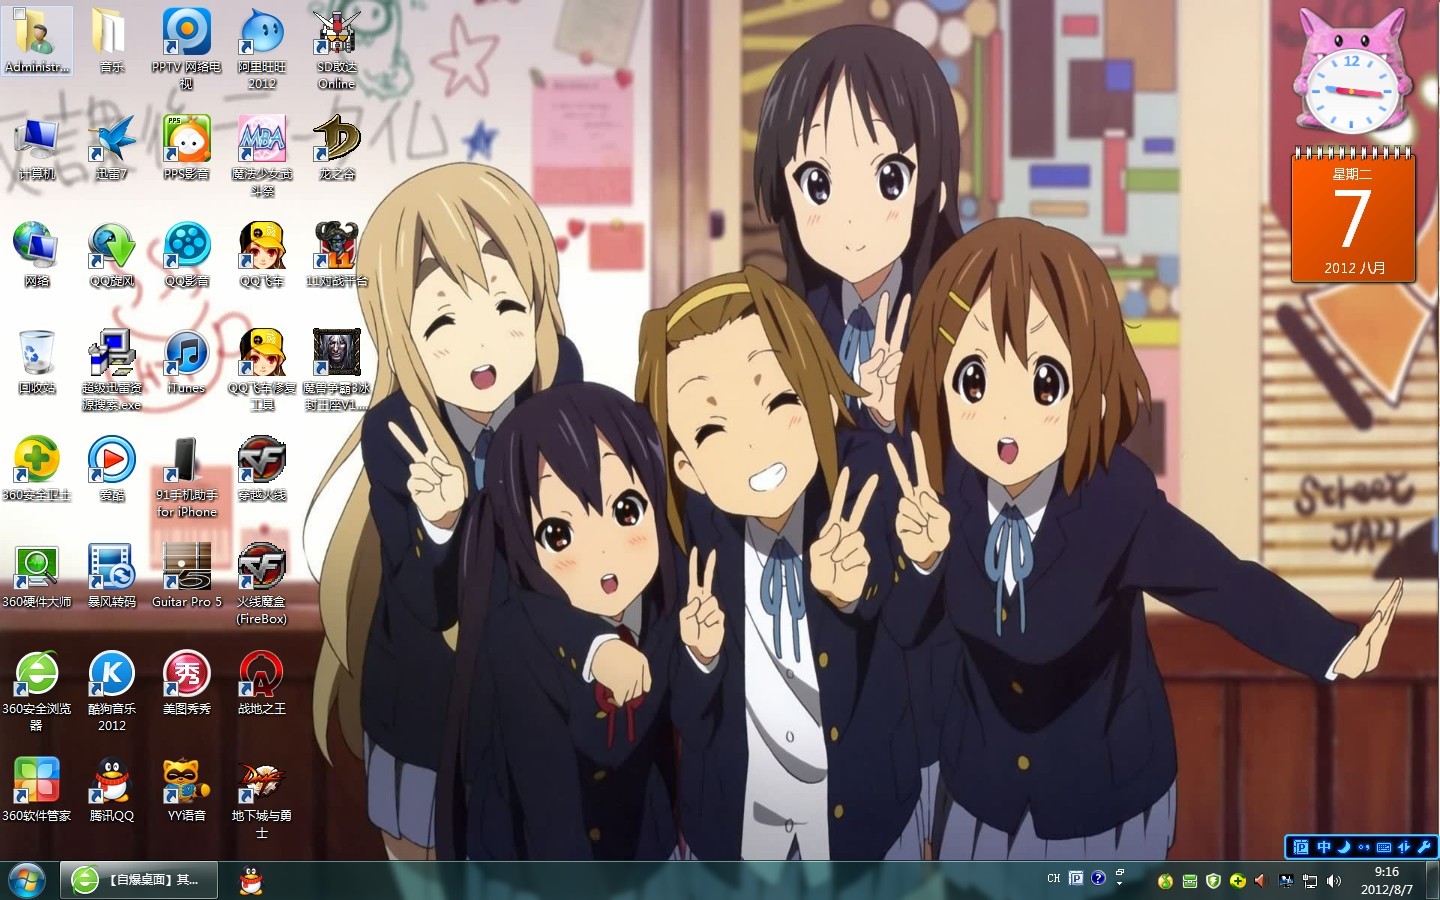This screenshot has height=900, width=1440.
Task: Select the 91手机助手 for iPhone icon
Action: (x=187, y=477)
